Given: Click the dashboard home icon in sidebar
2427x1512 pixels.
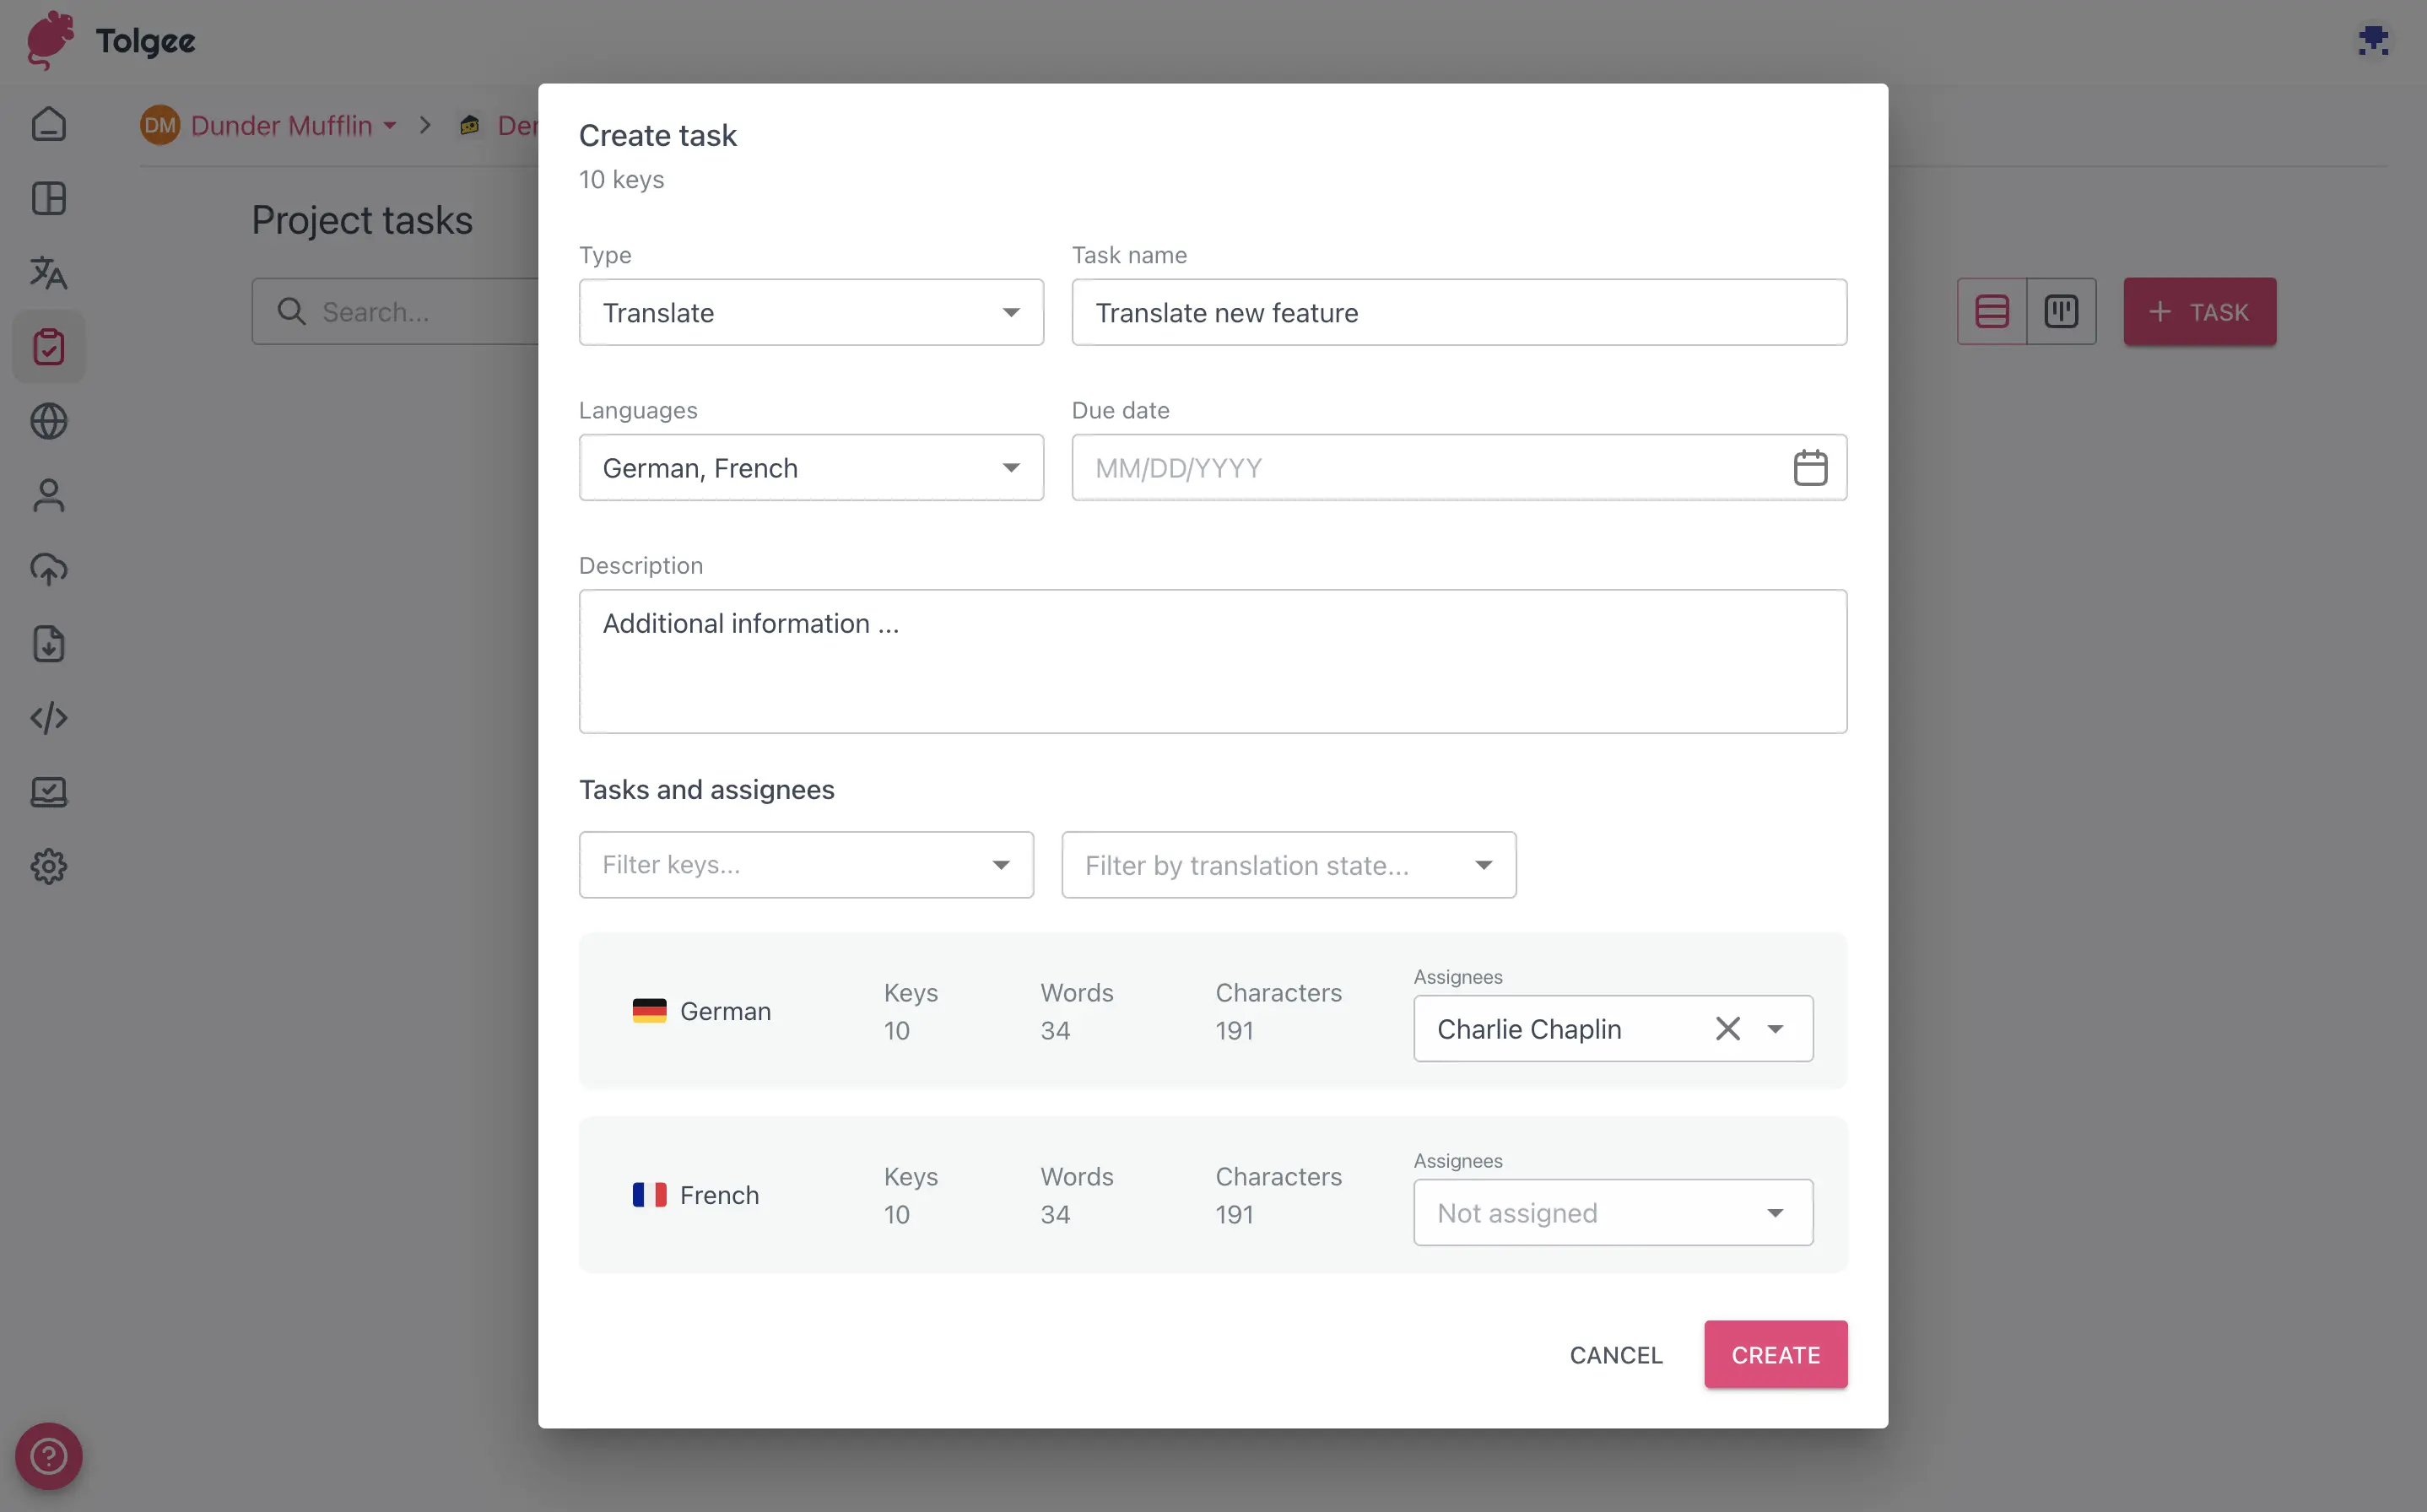Looking at the screenshot, I should pyautogui.click(x=49, y=124).
